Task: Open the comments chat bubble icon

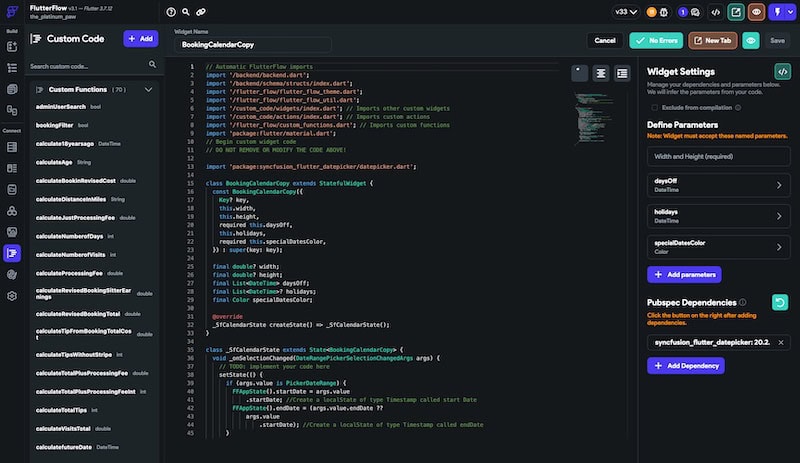Action: [x=695, y=12]
